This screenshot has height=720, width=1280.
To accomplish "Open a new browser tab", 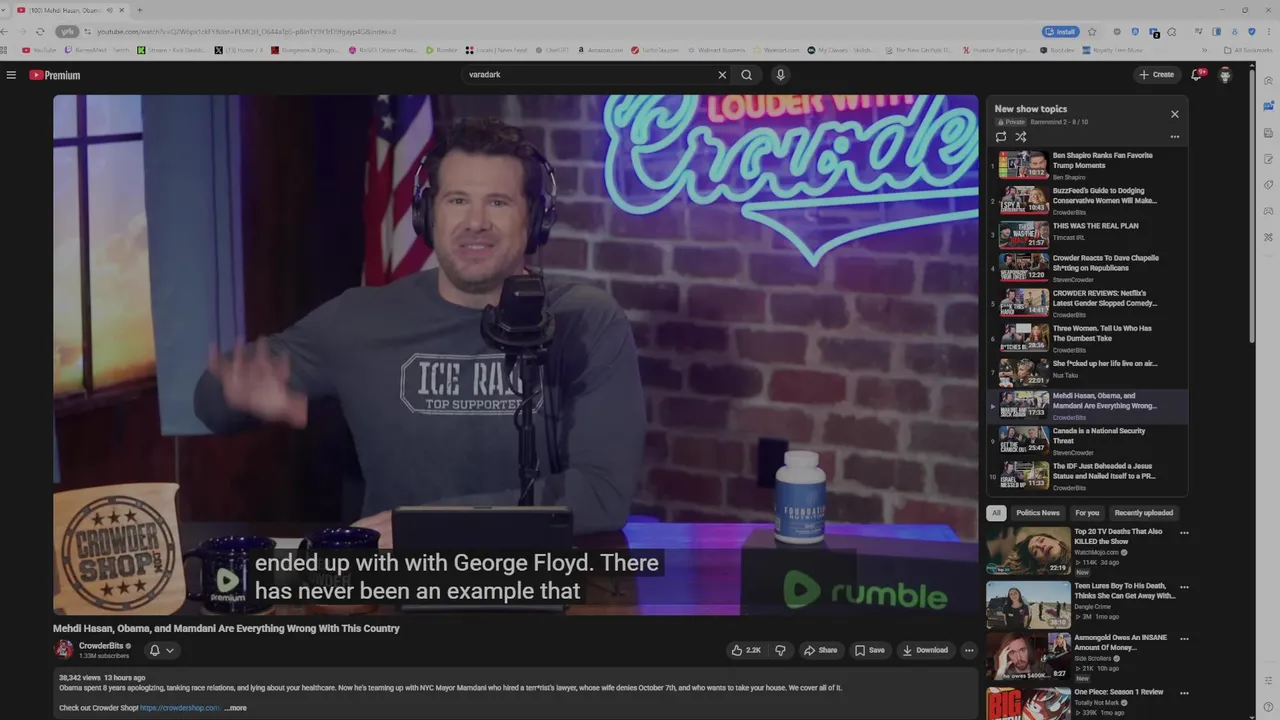I will pyautogui.click(x=139, y=10).
